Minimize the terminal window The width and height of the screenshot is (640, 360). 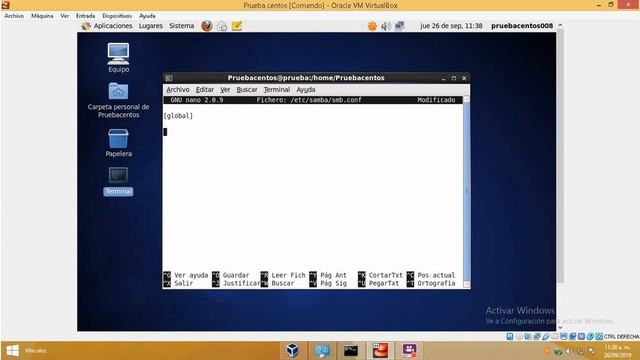pos(443,78)
